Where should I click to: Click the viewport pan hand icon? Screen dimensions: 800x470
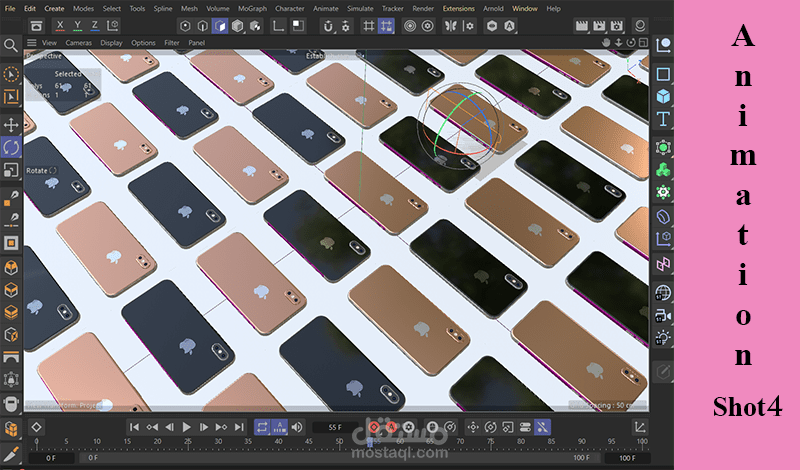tap(606, 43)
